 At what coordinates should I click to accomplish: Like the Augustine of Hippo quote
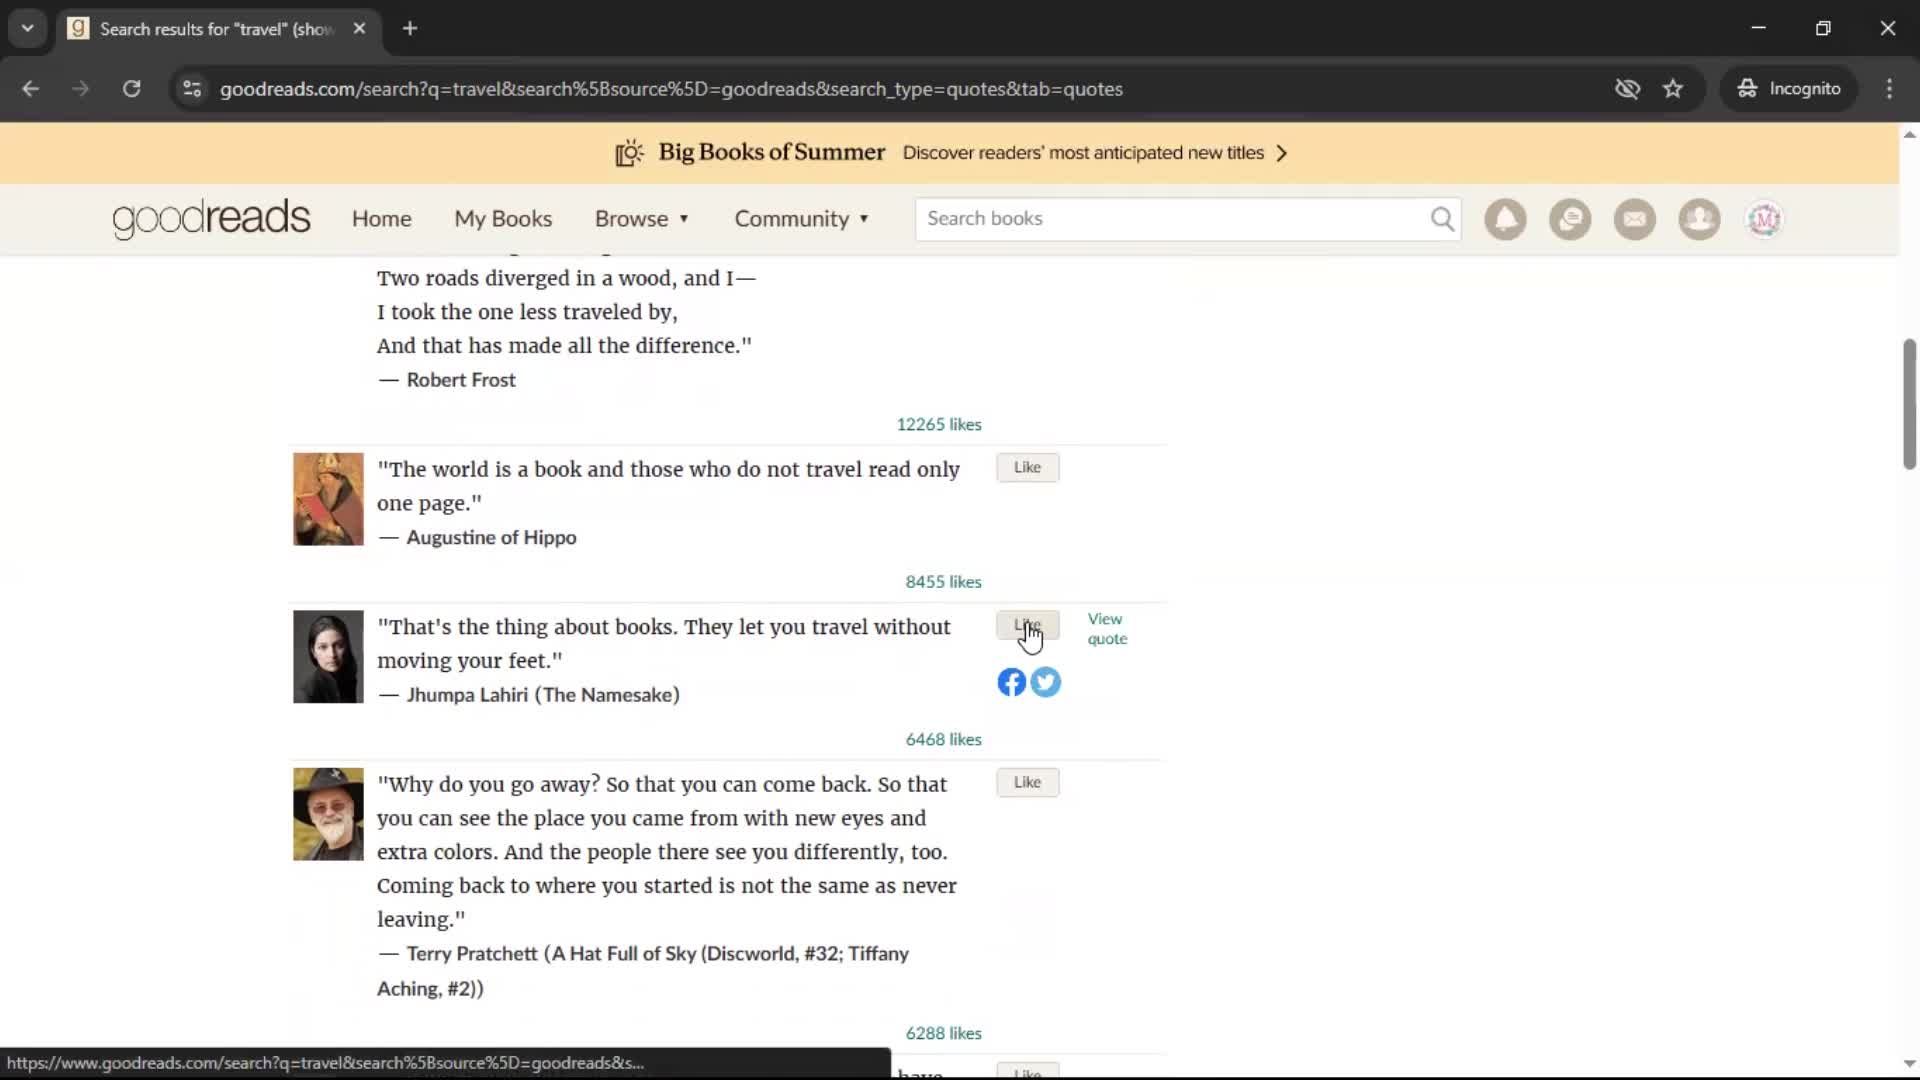point(1027,468)
